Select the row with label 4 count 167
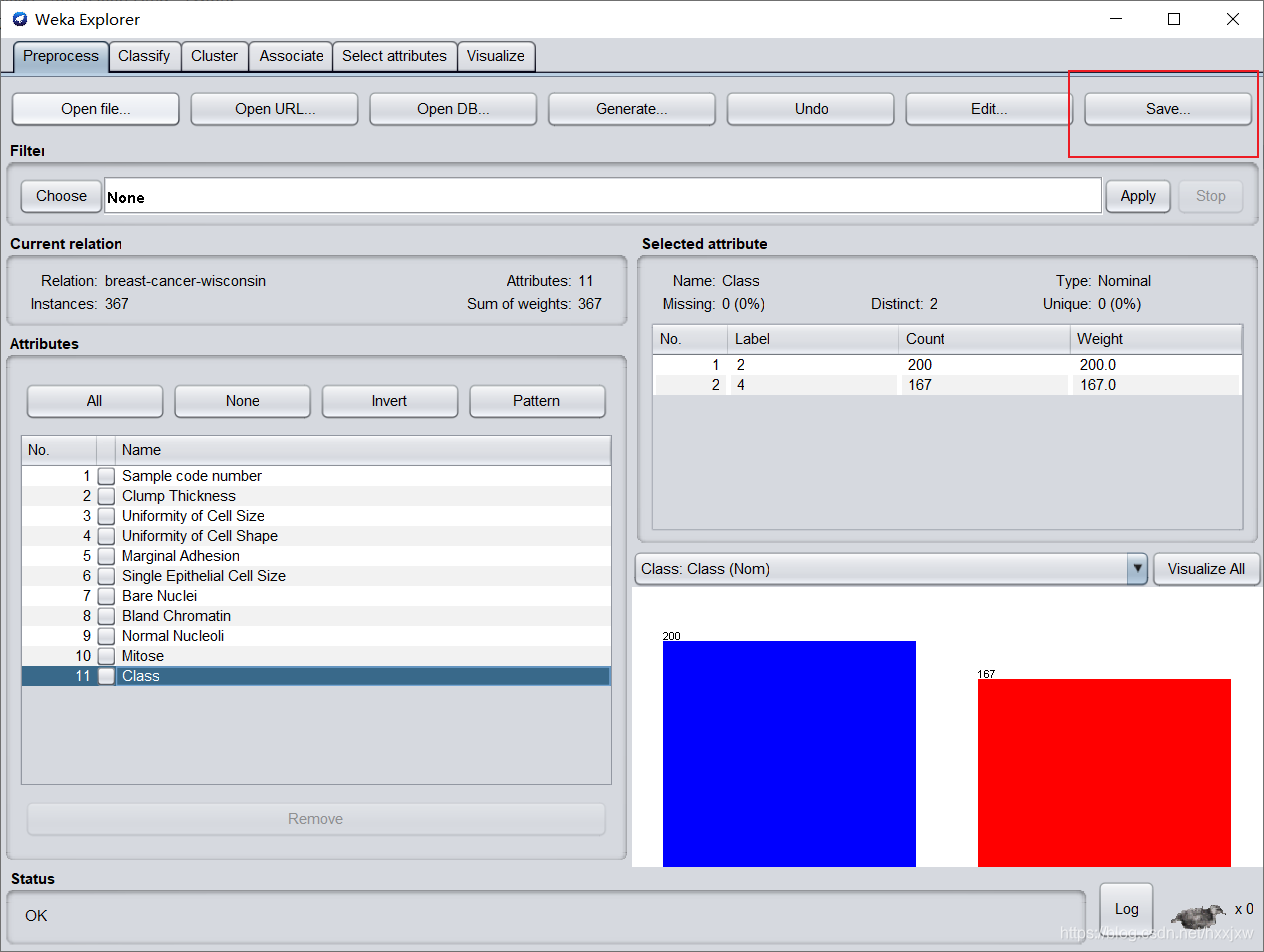1264x952 pixels. pyautogui.click(x=947, y=385)
